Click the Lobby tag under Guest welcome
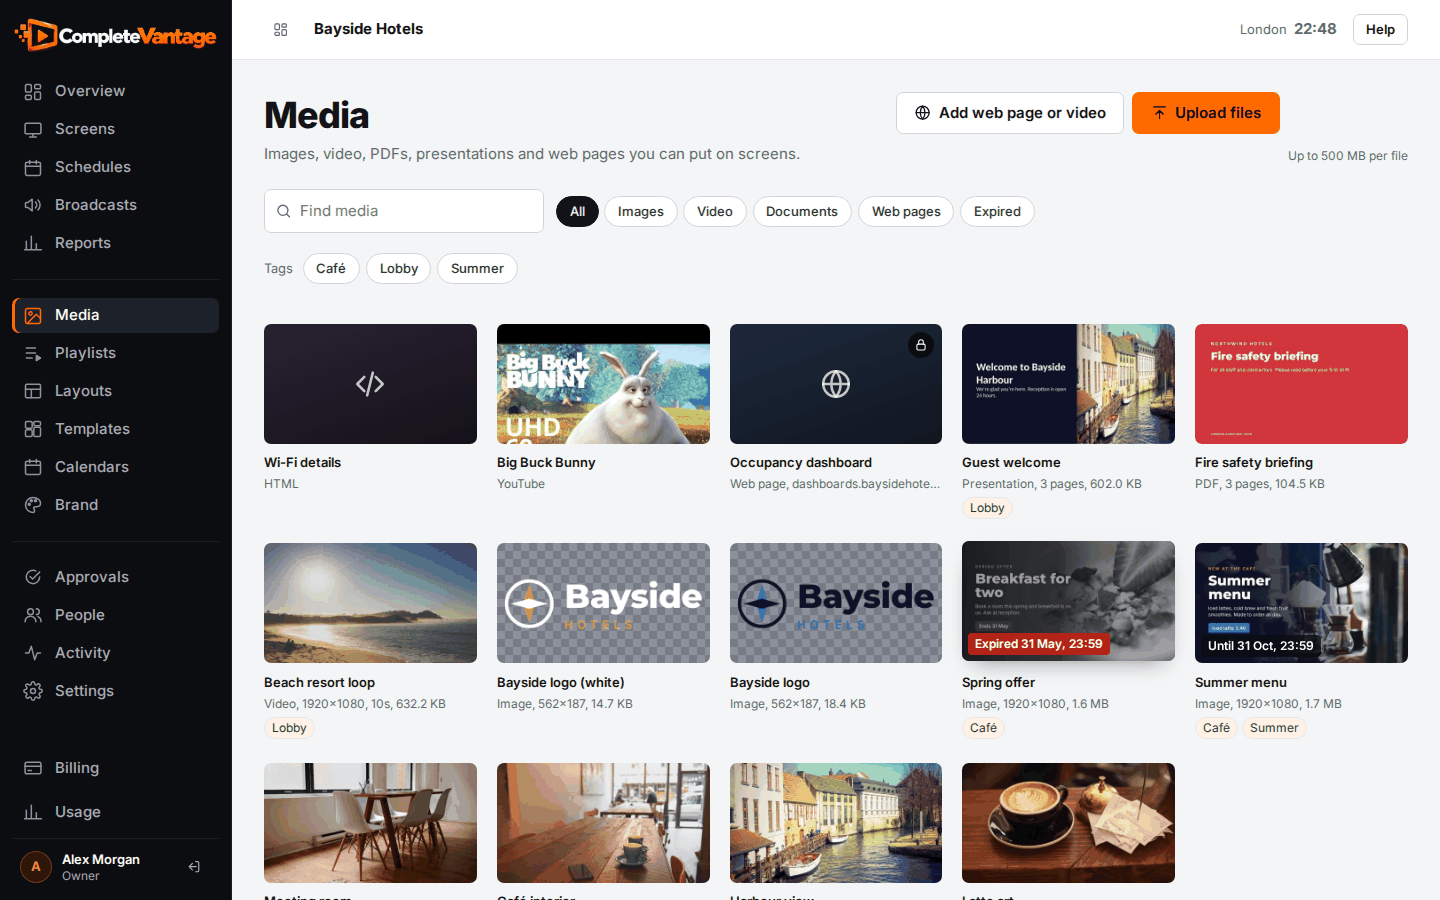This screenshot has width=1440, height=900. point(987,508)
